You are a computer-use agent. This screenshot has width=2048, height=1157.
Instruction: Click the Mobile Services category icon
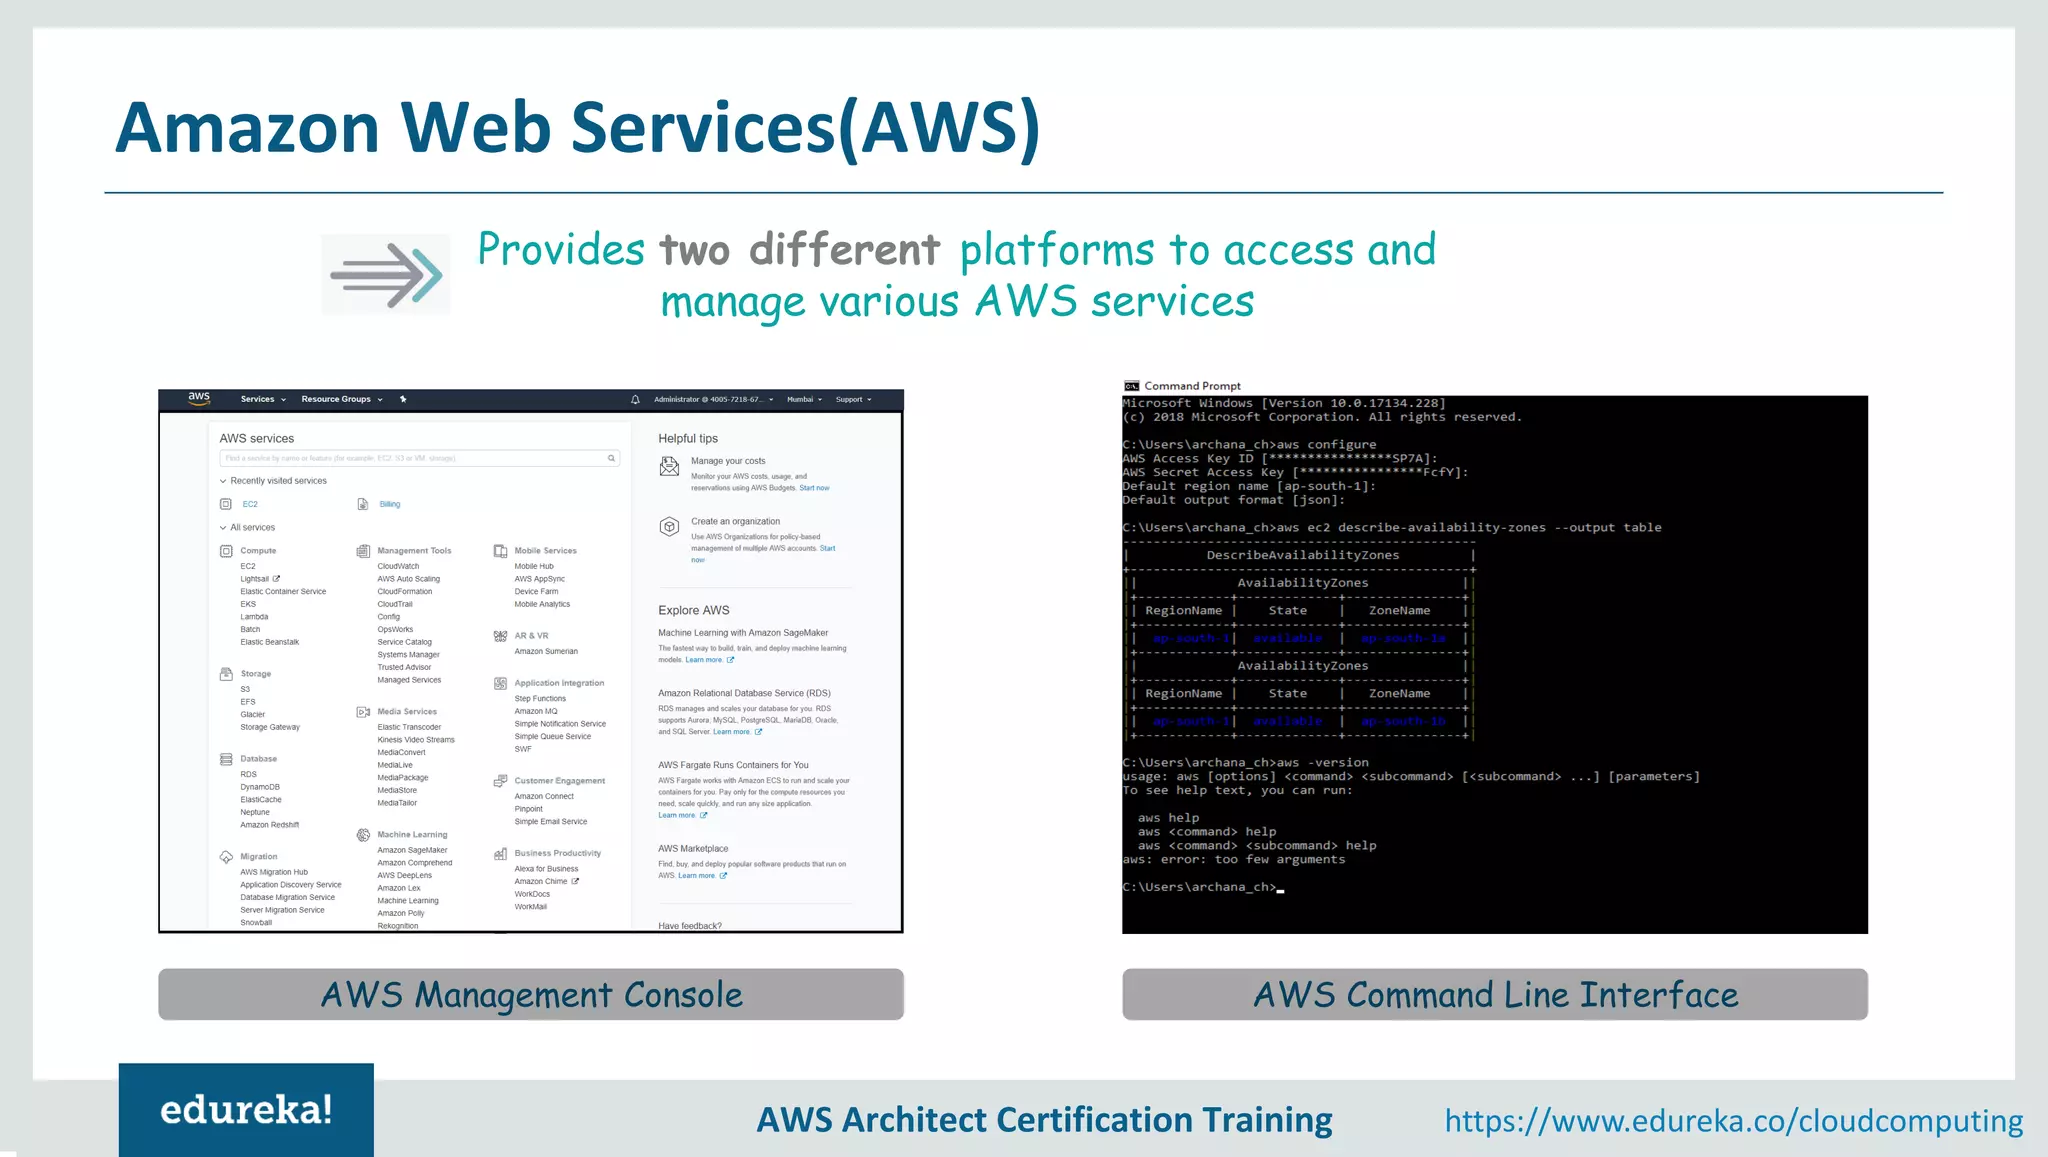[500, 551]
